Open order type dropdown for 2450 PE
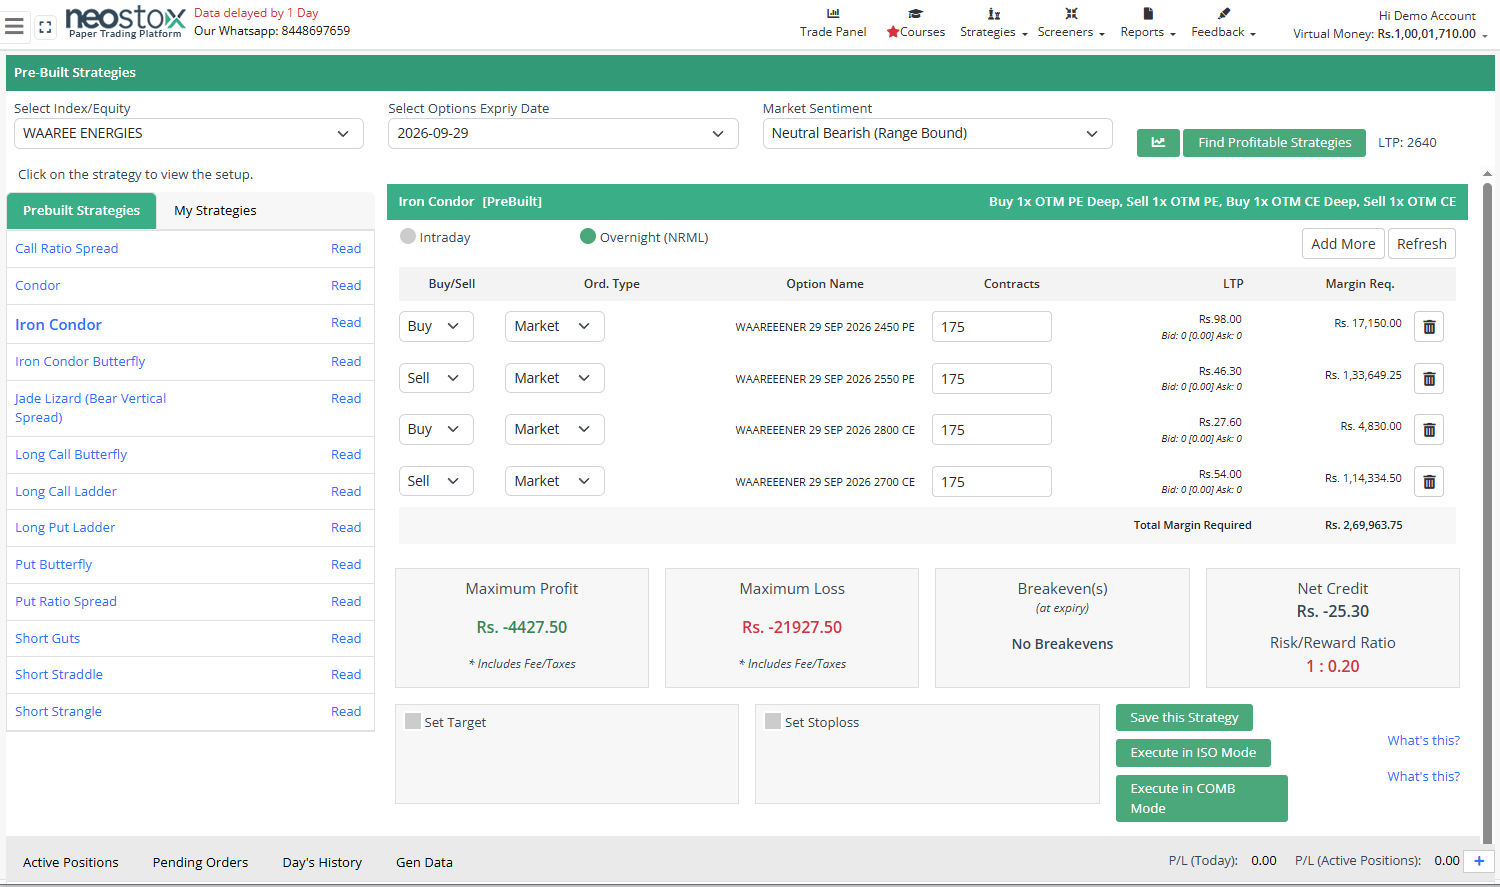 click(x=555, y=326)
